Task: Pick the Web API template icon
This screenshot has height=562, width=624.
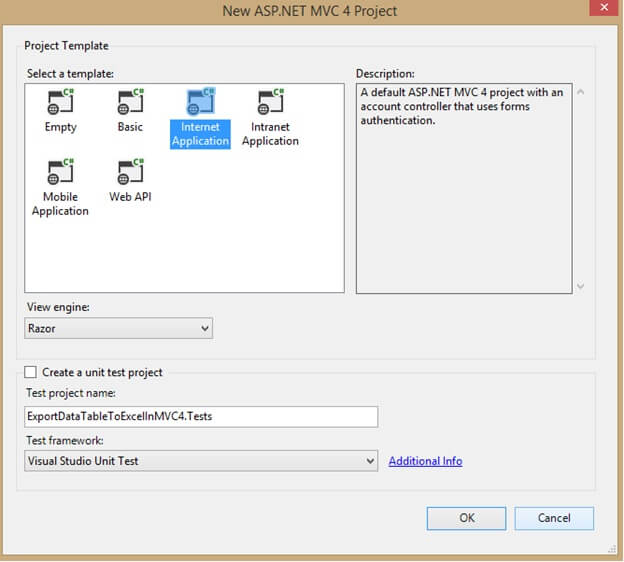Action: point(131,172)
